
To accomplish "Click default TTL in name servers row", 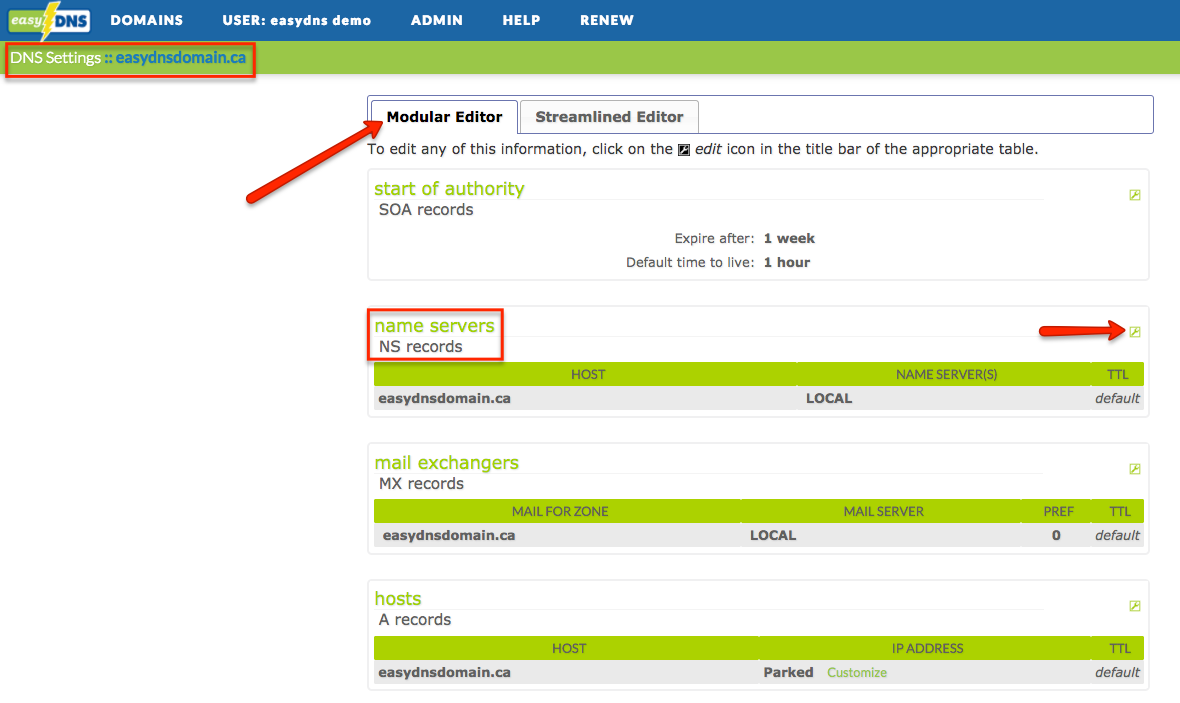I will 1117,398.
